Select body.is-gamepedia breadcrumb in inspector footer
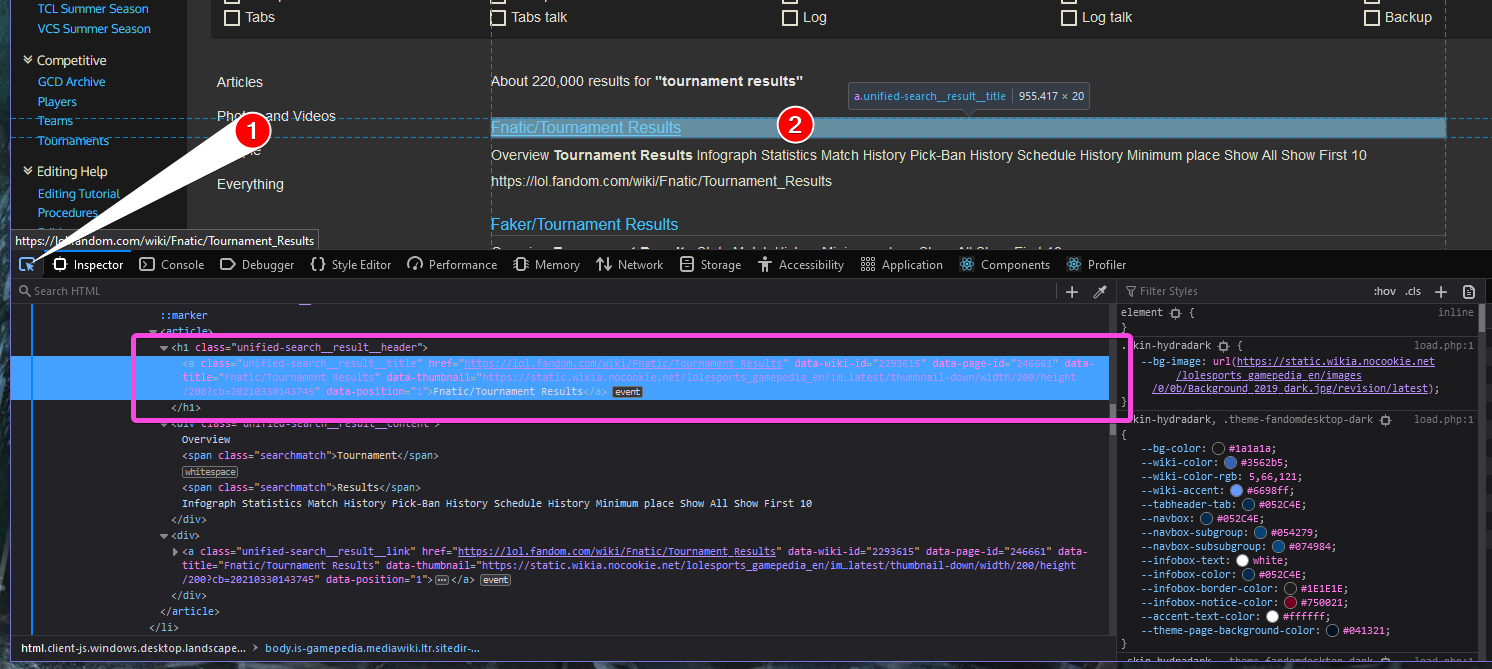This screenshot has height=669, width=1492. (372, 648)
